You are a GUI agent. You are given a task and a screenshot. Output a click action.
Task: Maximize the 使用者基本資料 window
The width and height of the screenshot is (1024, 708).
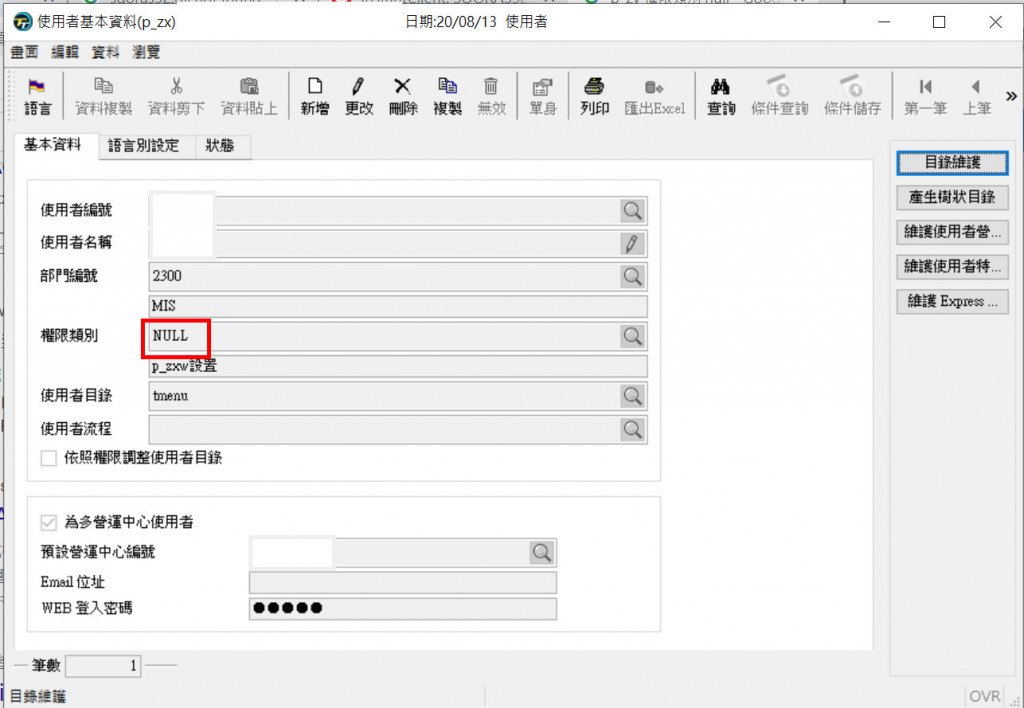939,22
